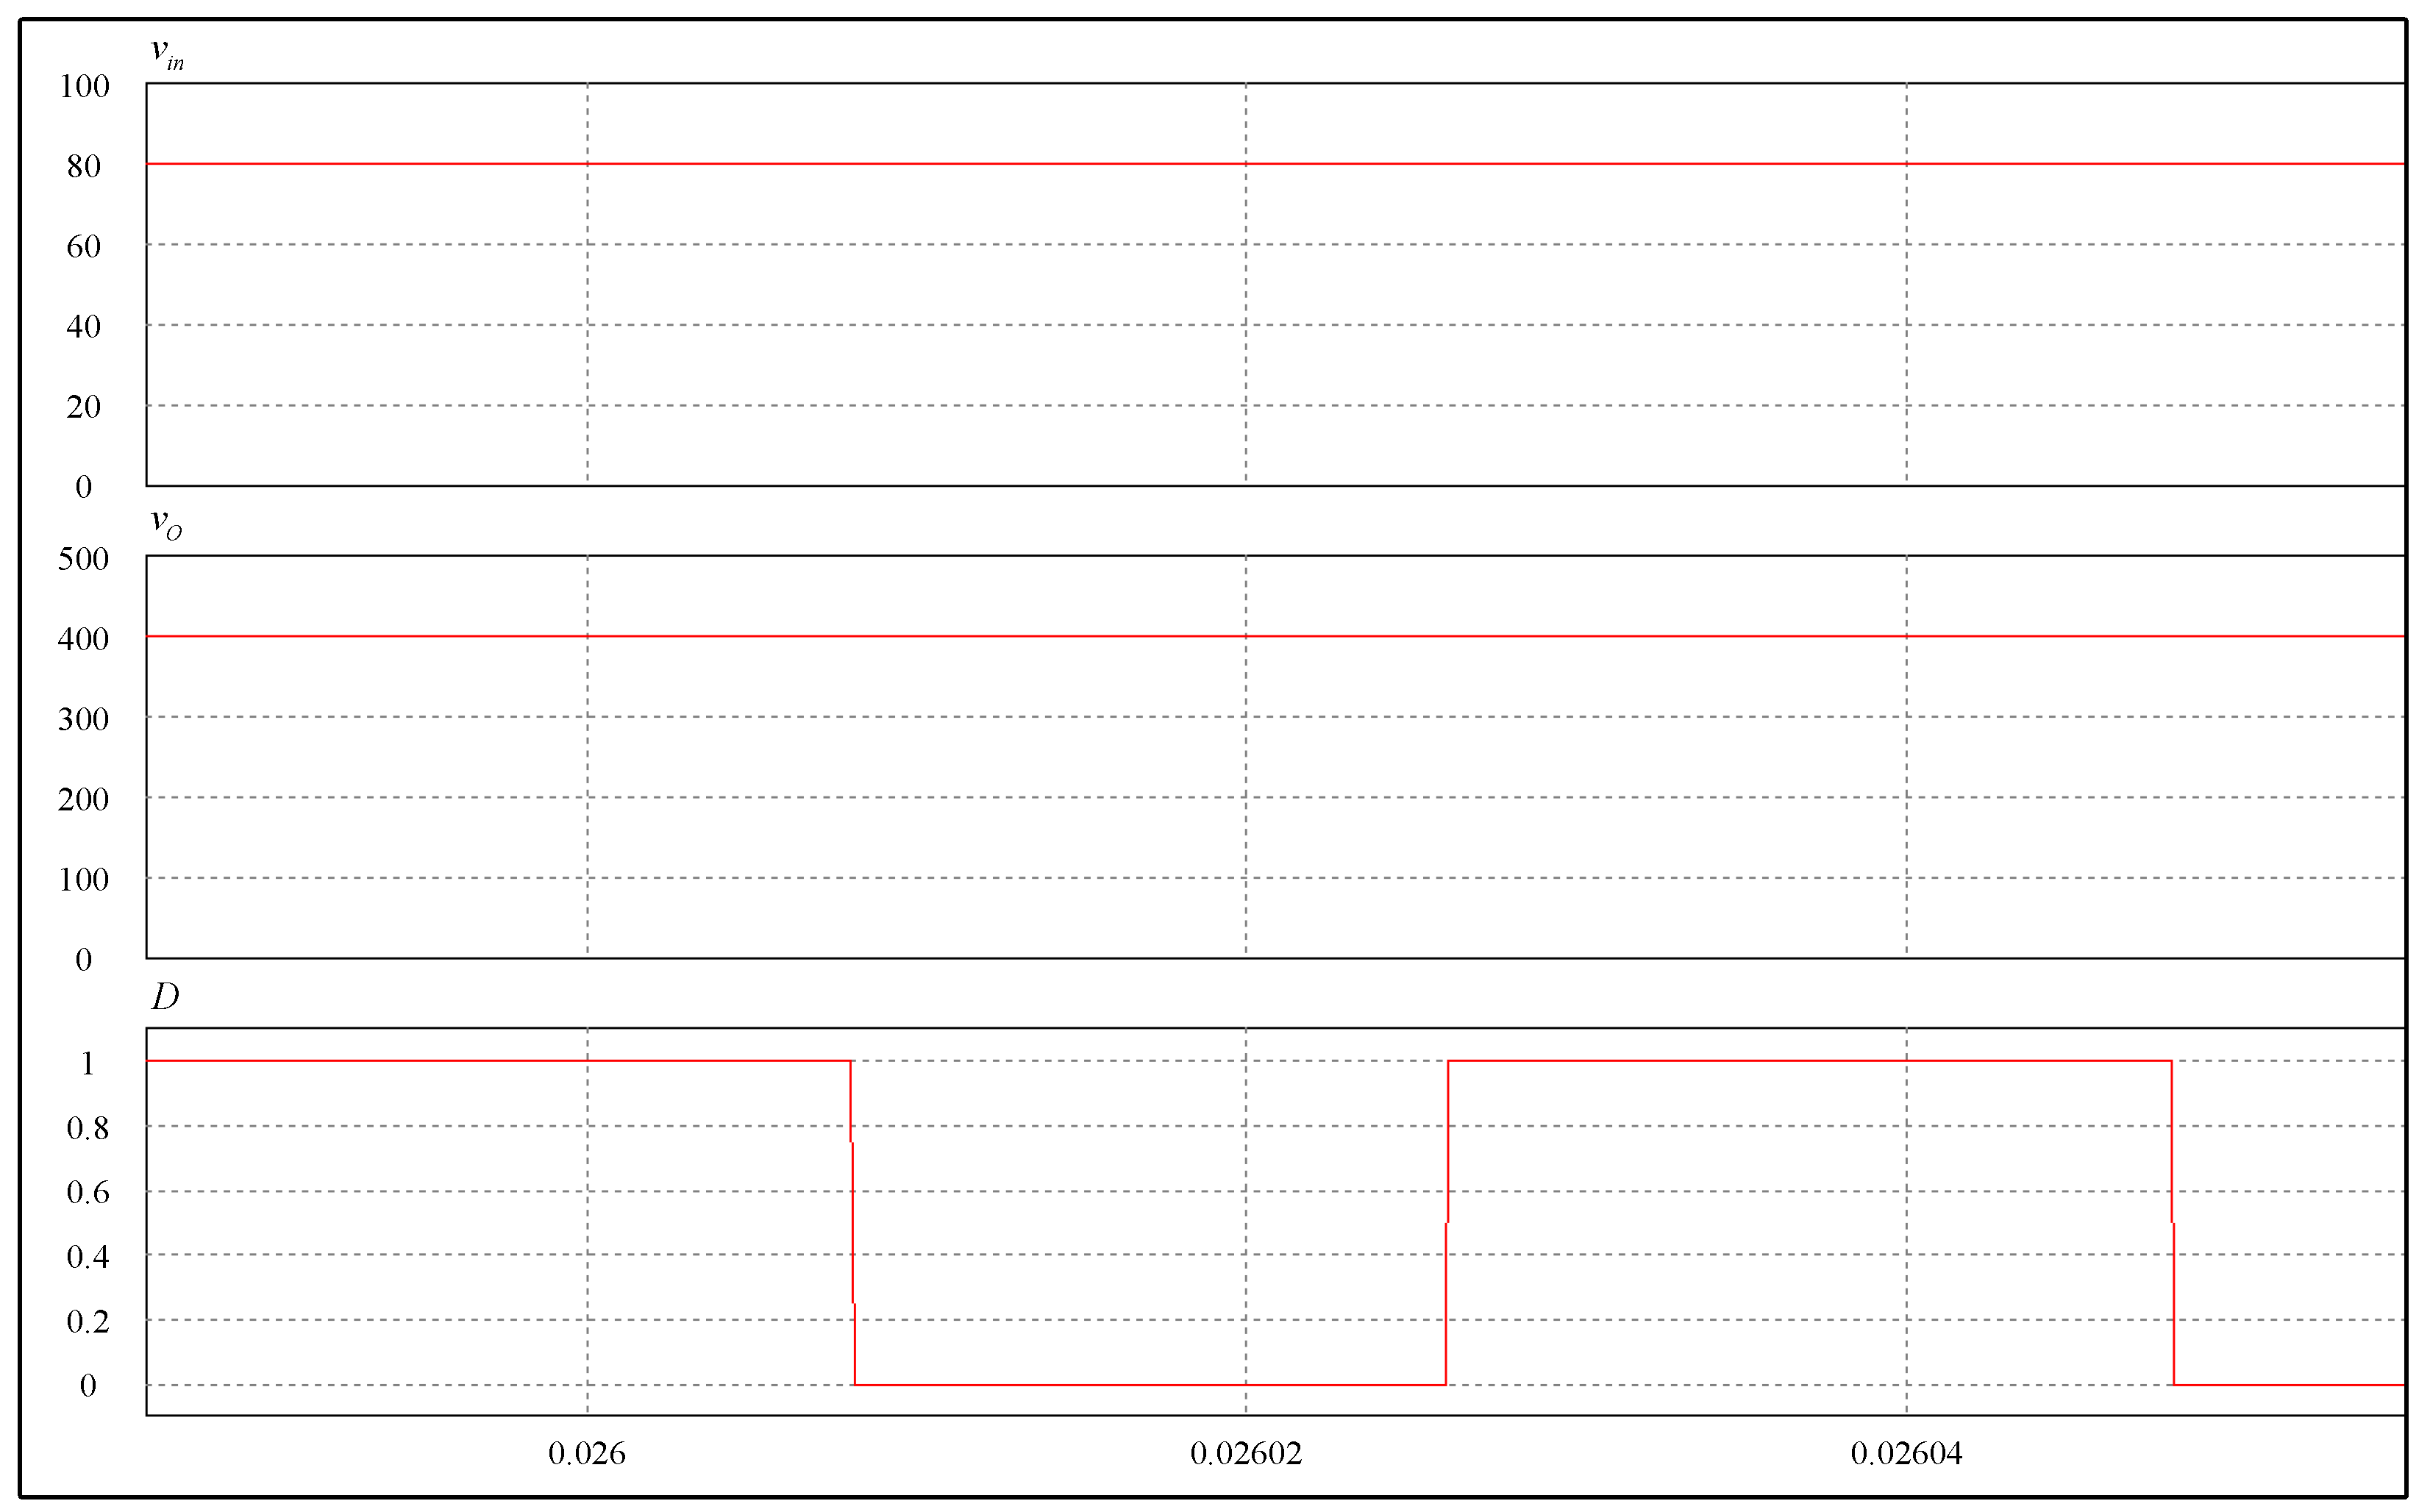Click the 0.8 tick label on D axis
The width and height of the screenshot is (2430, 1512).
(87, 1128)
